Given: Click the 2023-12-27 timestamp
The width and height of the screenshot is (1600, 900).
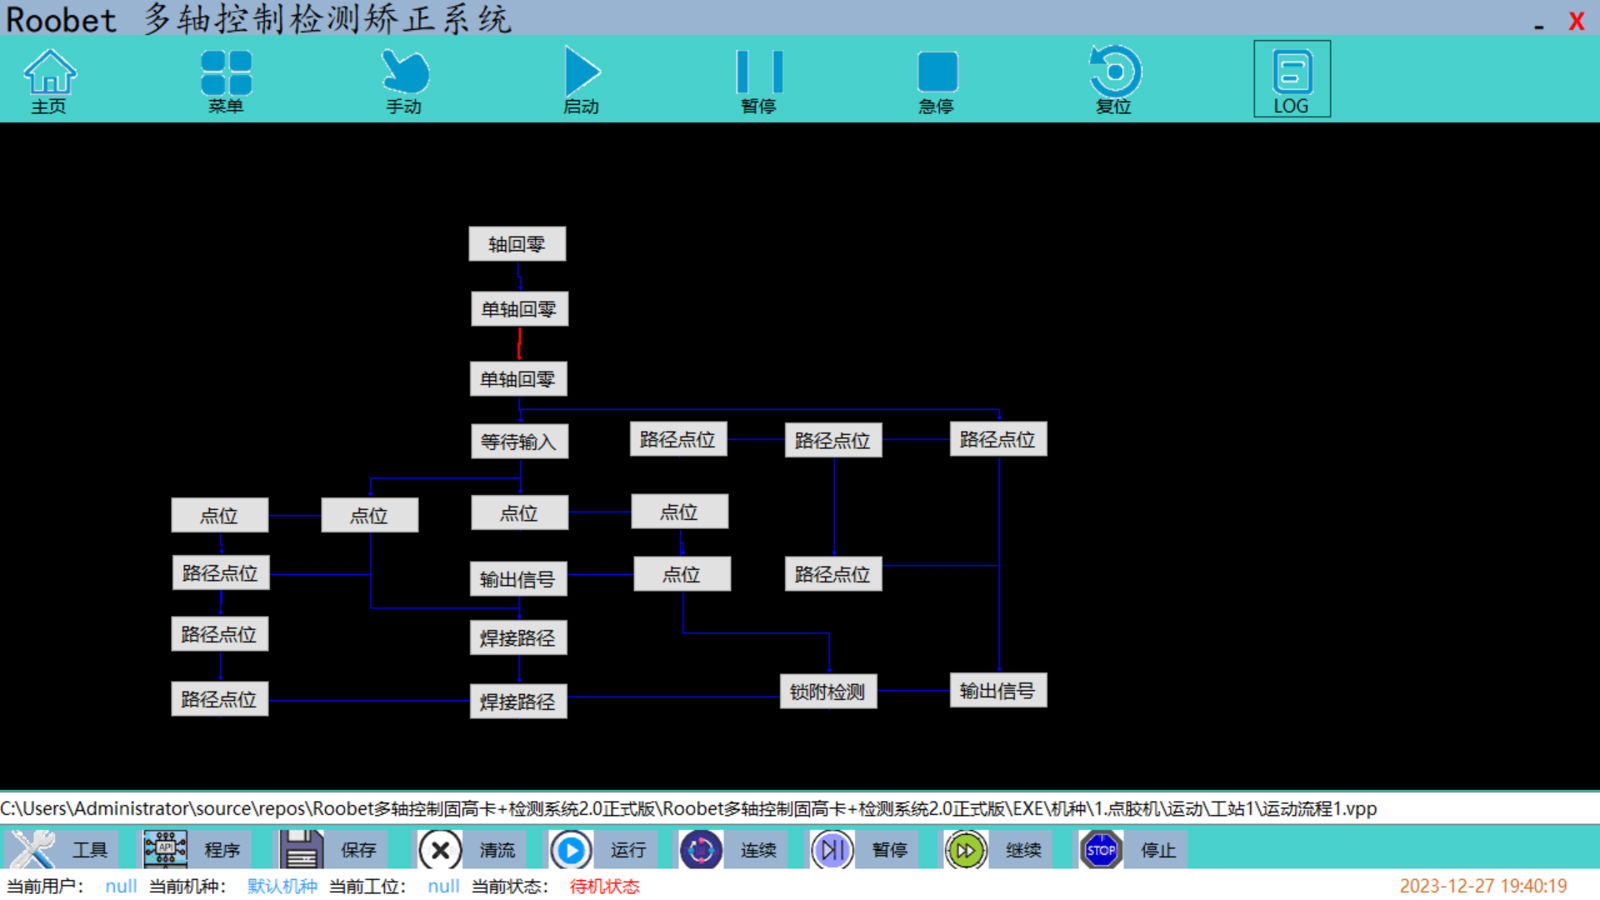Looking at the screenshot, I should coord(1483,886).
